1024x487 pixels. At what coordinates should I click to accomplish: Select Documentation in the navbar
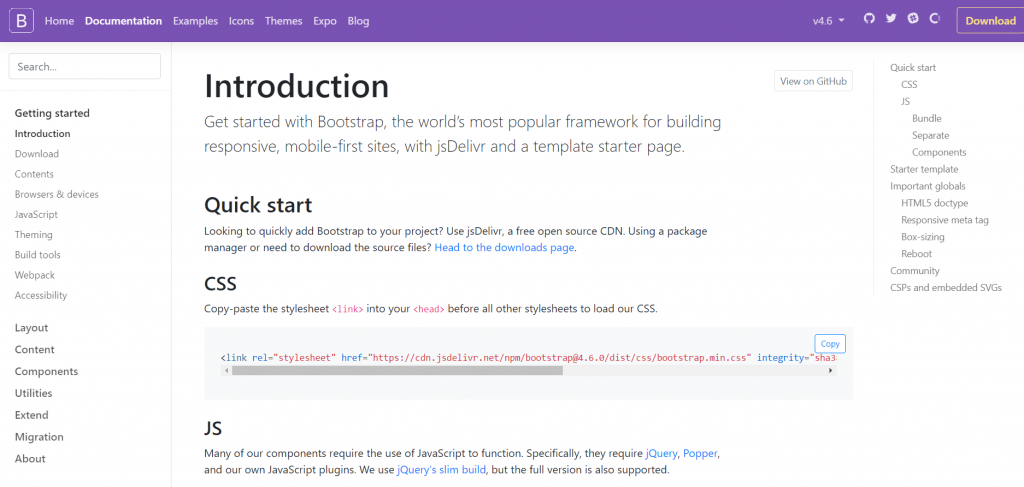(x=123, y=21)
